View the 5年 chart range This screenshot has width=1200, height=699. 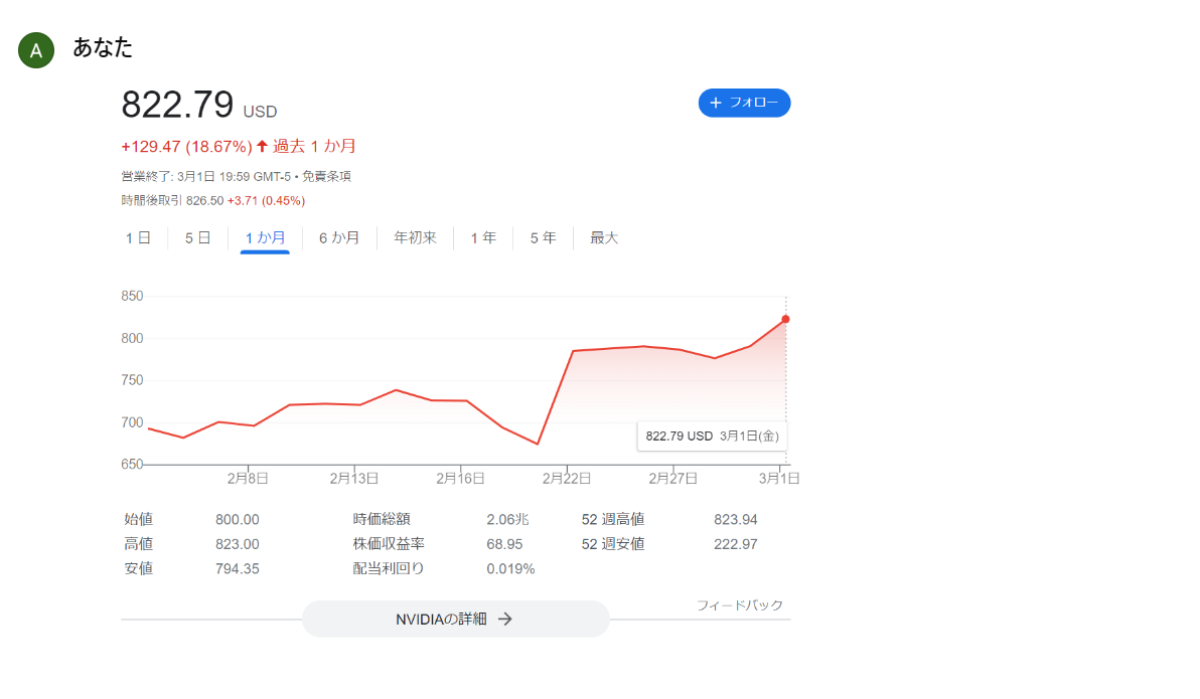pos(543,238)
